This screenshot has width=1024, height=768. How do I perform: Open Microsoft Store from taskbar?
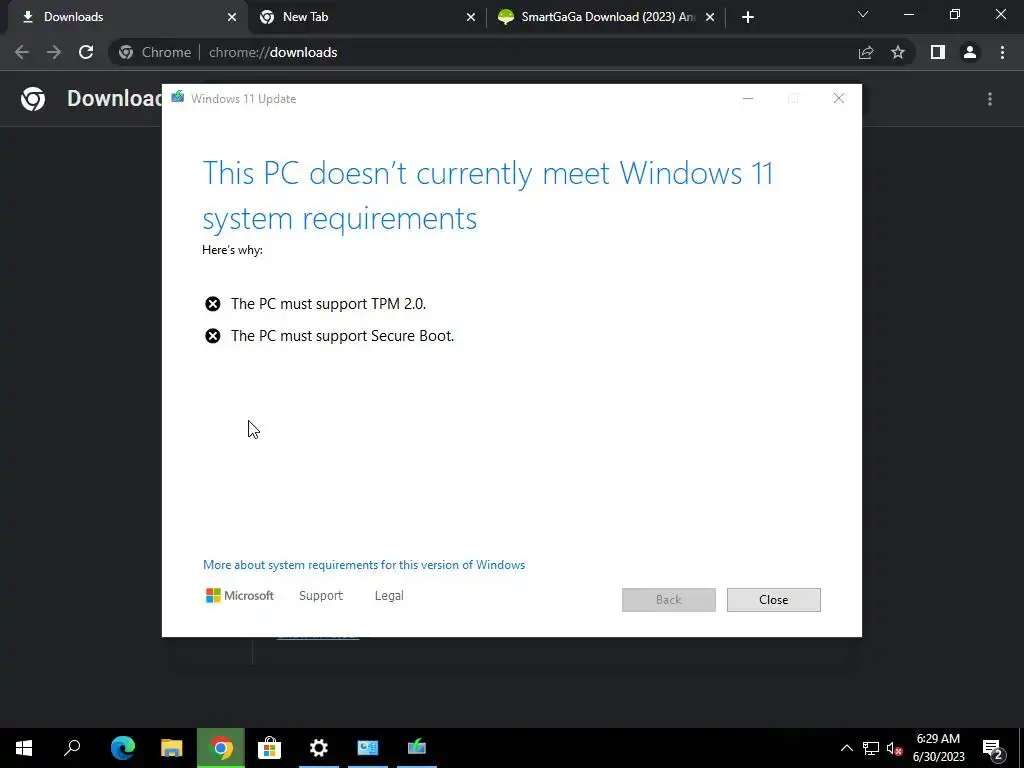click(x=269, y=748)
